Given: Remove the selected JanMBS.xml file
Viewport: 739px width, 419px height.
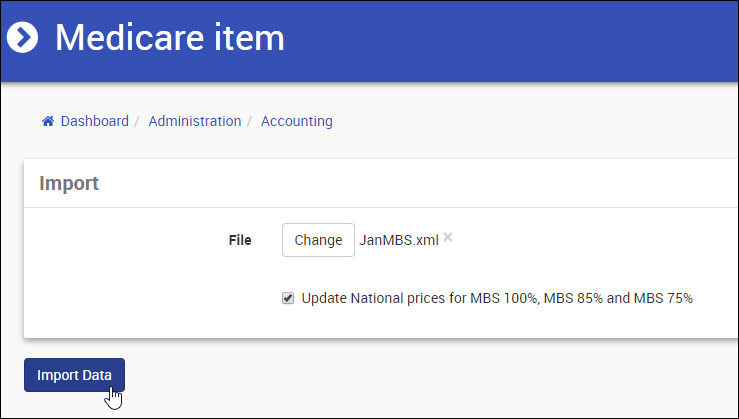Looking at the screenshot, I should click(x=448, y=237).
